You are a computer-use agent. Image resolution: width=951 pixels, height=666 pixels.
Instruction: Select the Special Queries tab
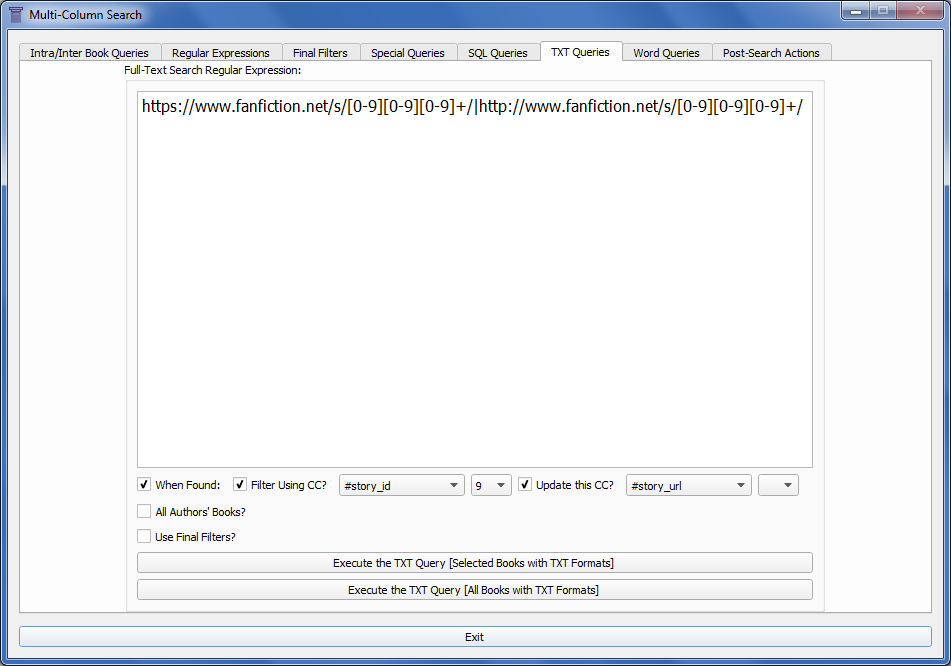408,53
